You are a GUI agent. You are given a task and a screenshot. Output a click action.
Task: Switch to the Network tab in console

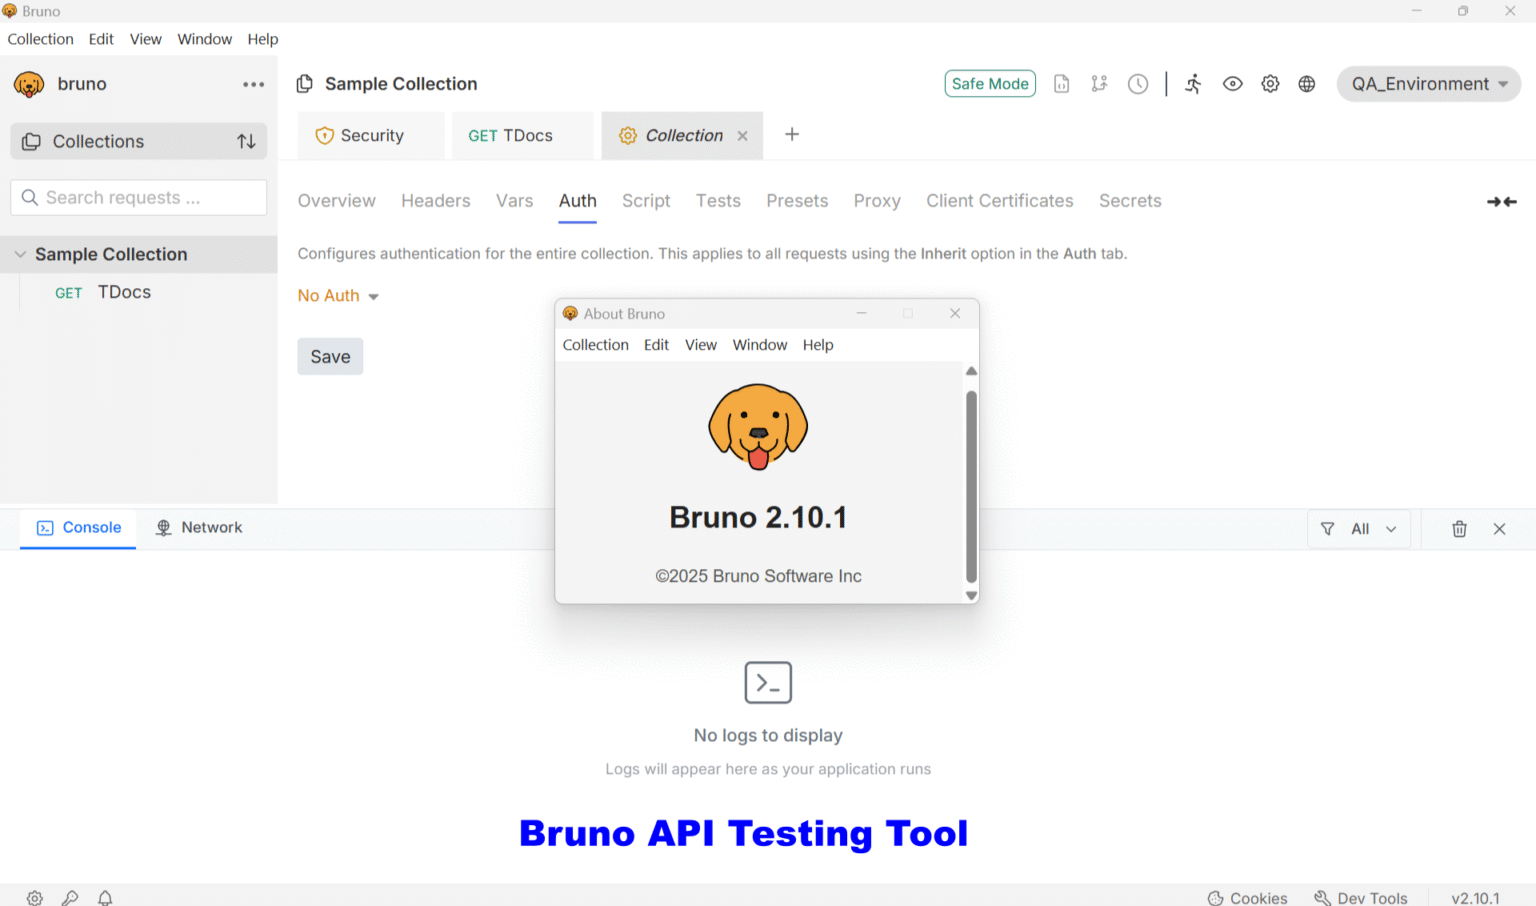[199, 527]
